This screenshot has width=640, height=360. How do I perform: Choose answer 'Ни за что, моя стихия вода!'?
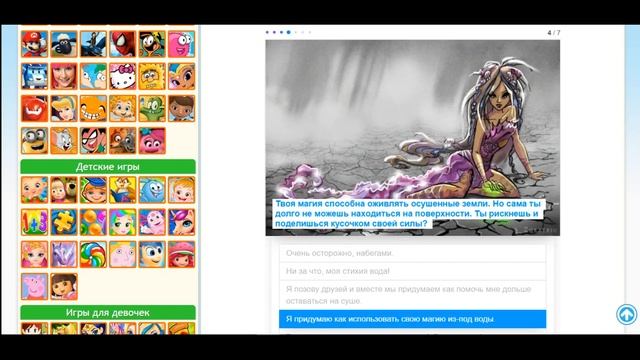[413, 271]
